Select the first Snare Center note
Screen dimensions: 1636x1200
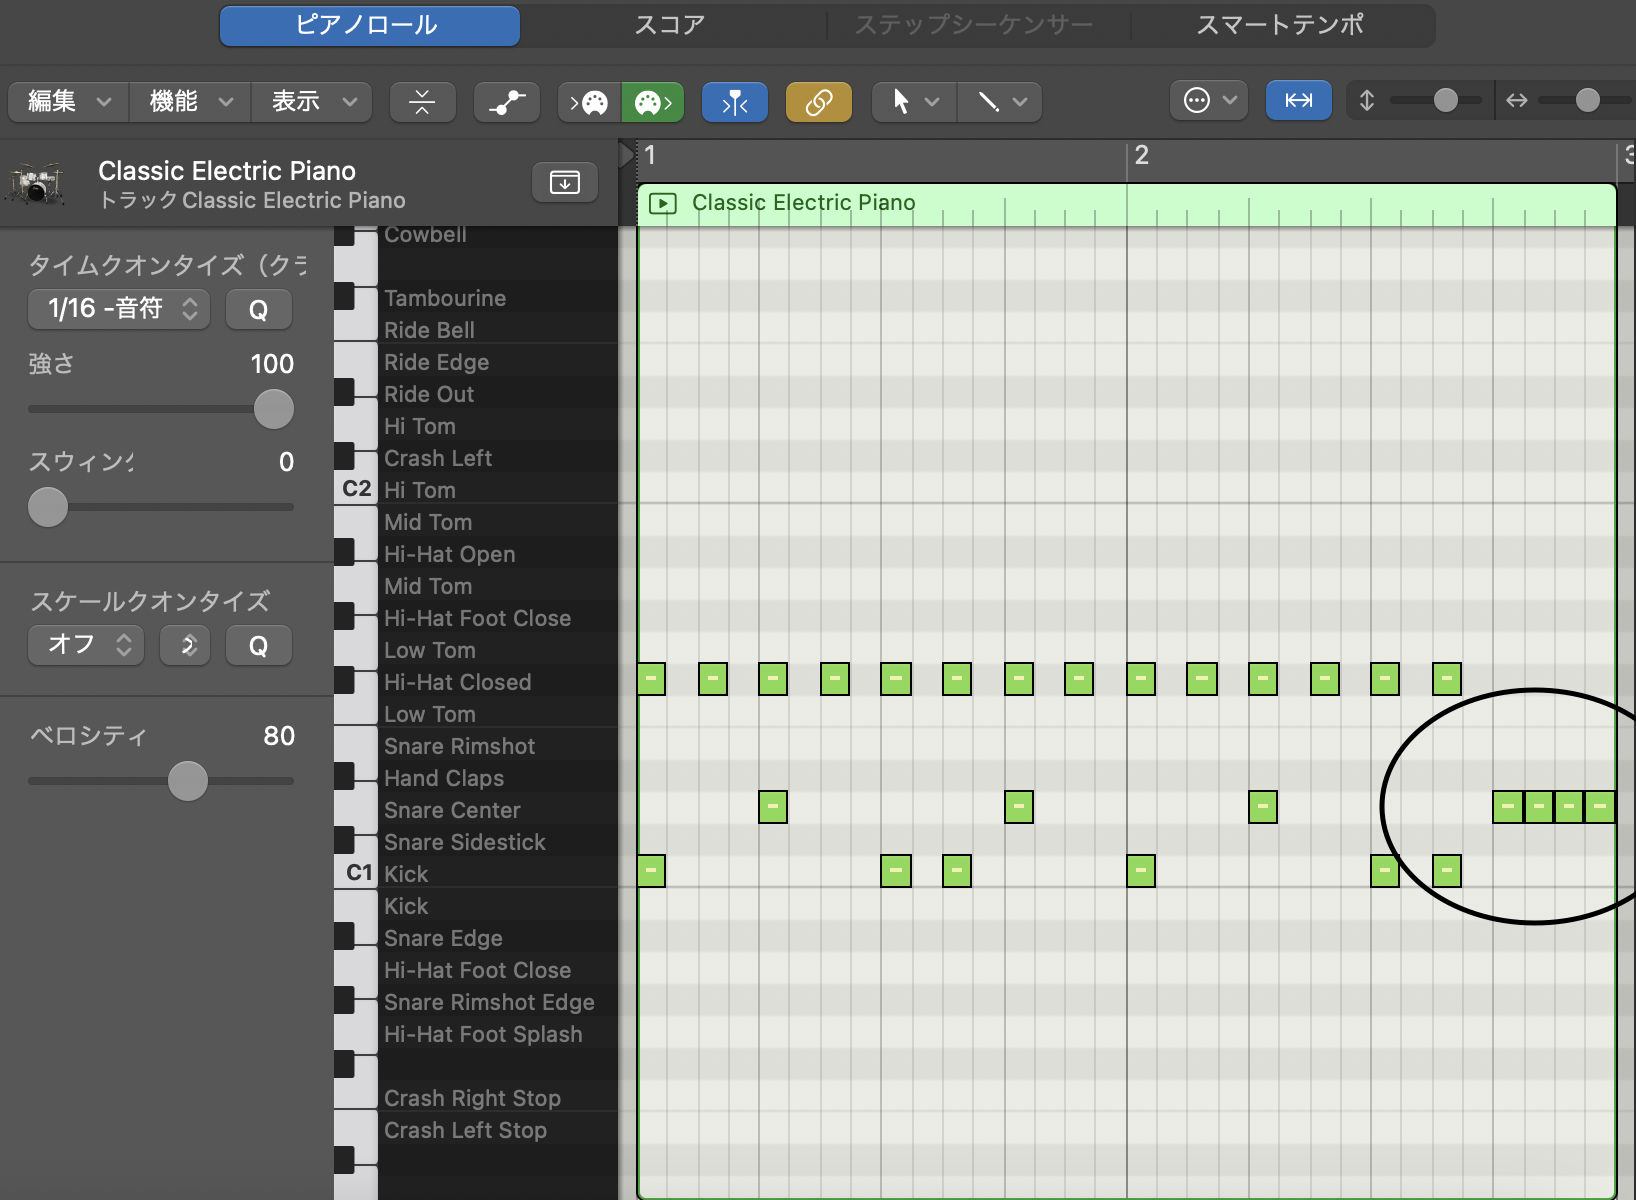pos(773,807)
